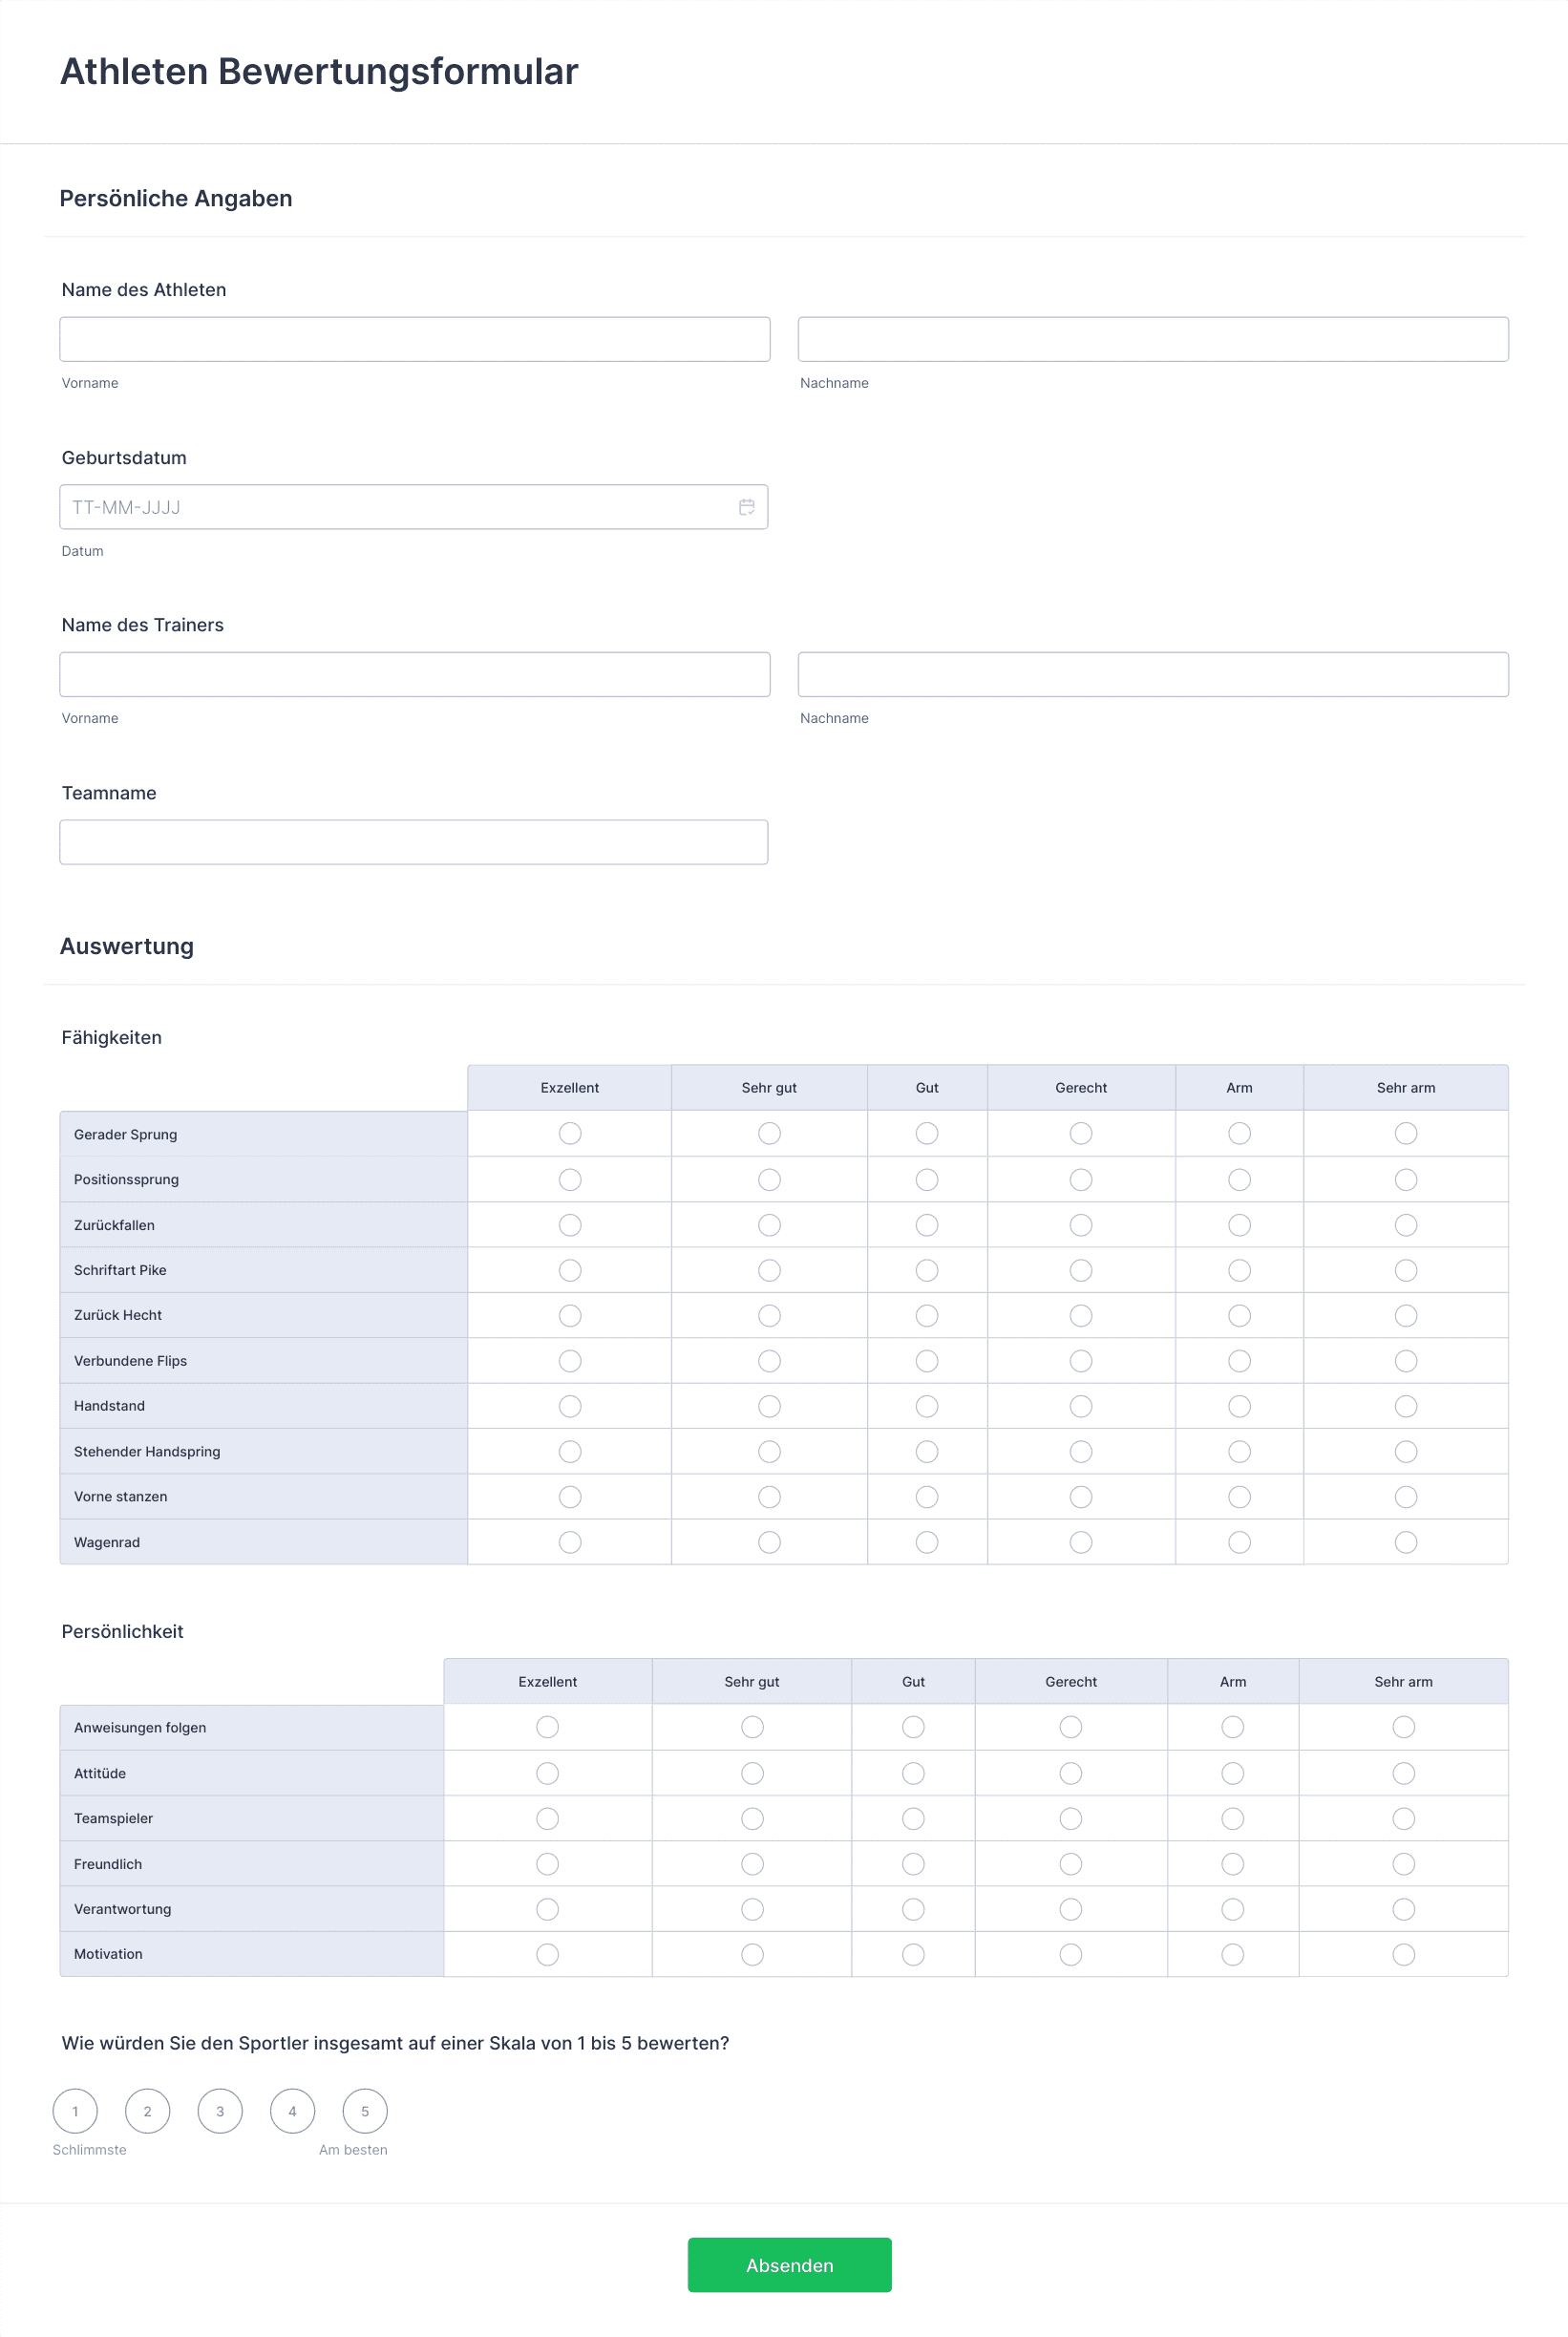Image resolution: width=1568 pixels, height=2337 pixels.
Task: Focus the Geburtsdatum date field
Action: click(x=400, y=507)
